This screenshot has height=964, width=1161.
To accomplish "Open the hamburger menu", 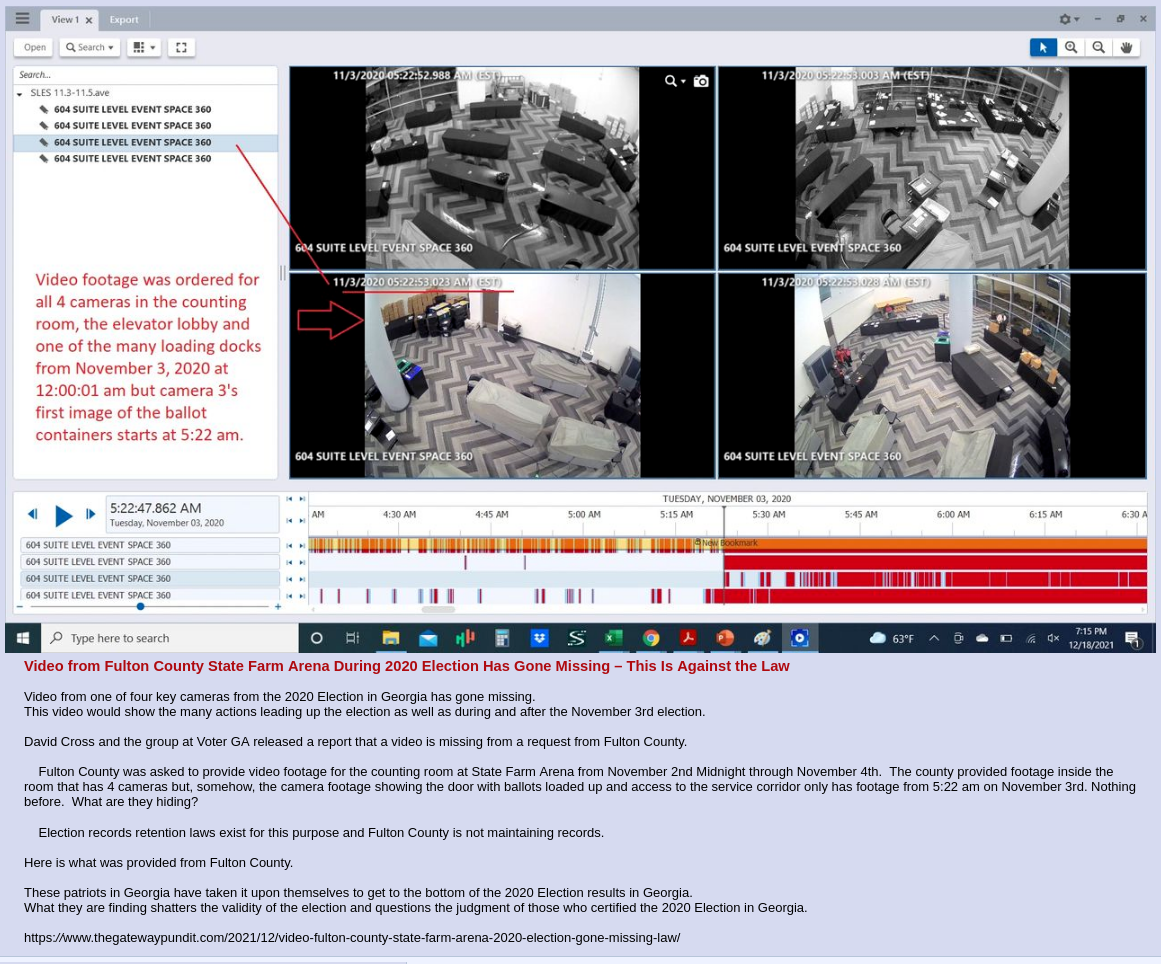I will click(22, 19).
